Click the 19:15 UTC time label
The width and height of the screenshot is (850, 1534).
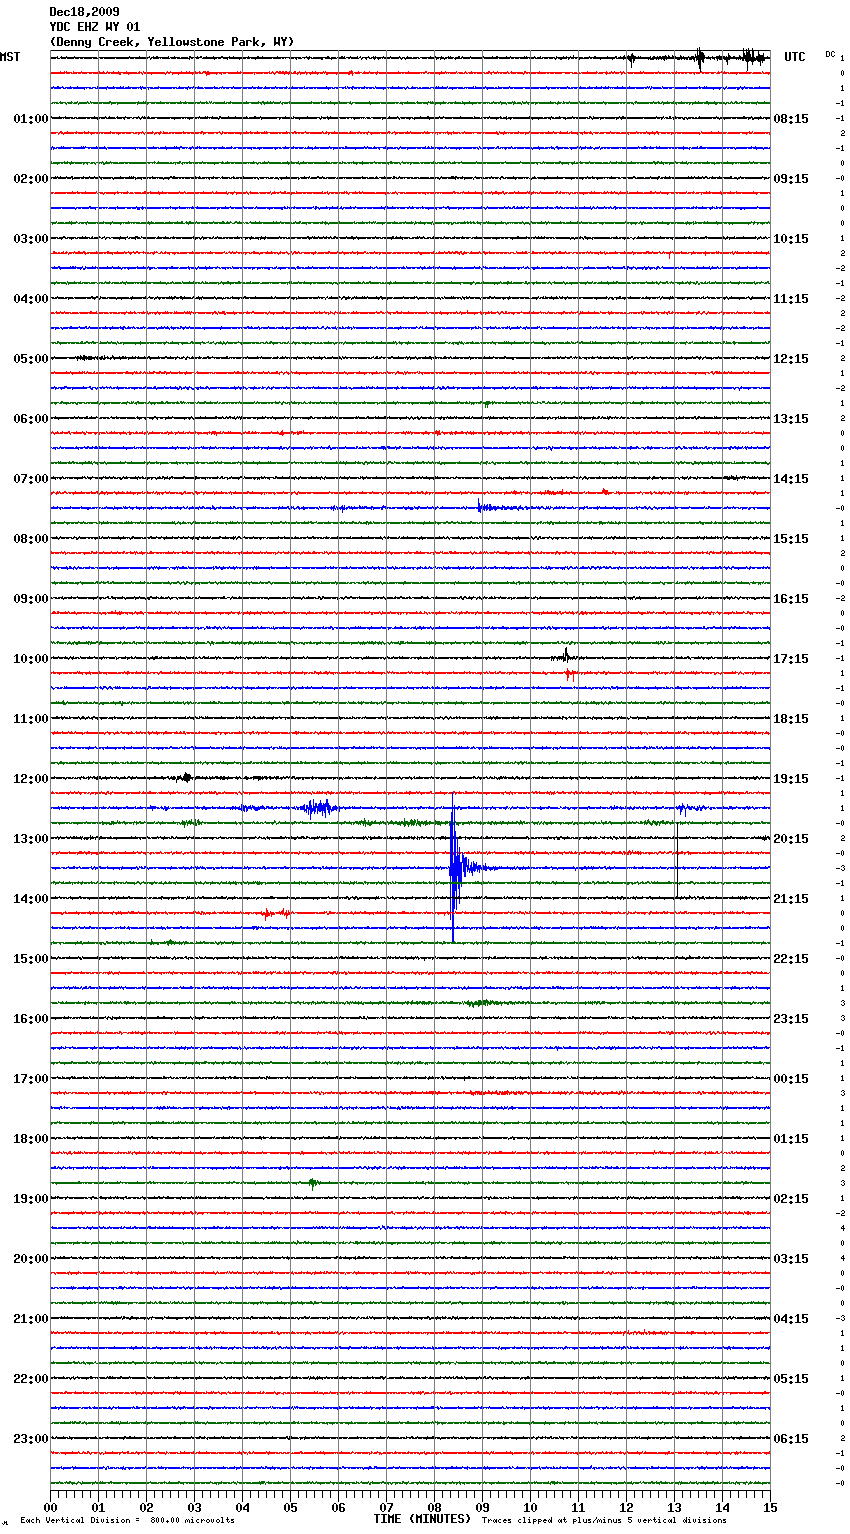tap(791, 779)
